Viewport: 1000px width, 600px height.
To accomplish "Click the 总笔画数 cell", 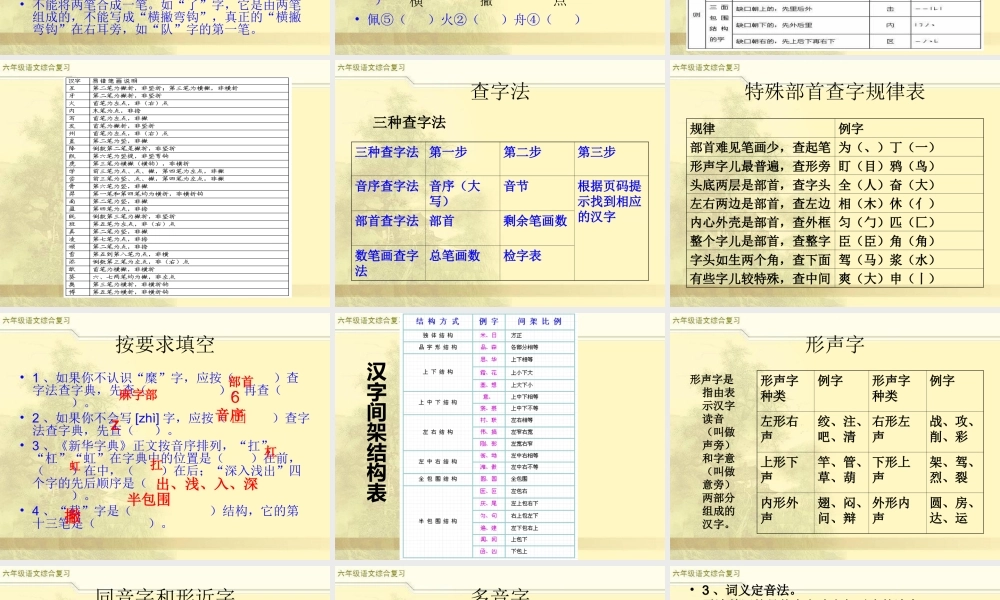I will [x=454, y=255].
